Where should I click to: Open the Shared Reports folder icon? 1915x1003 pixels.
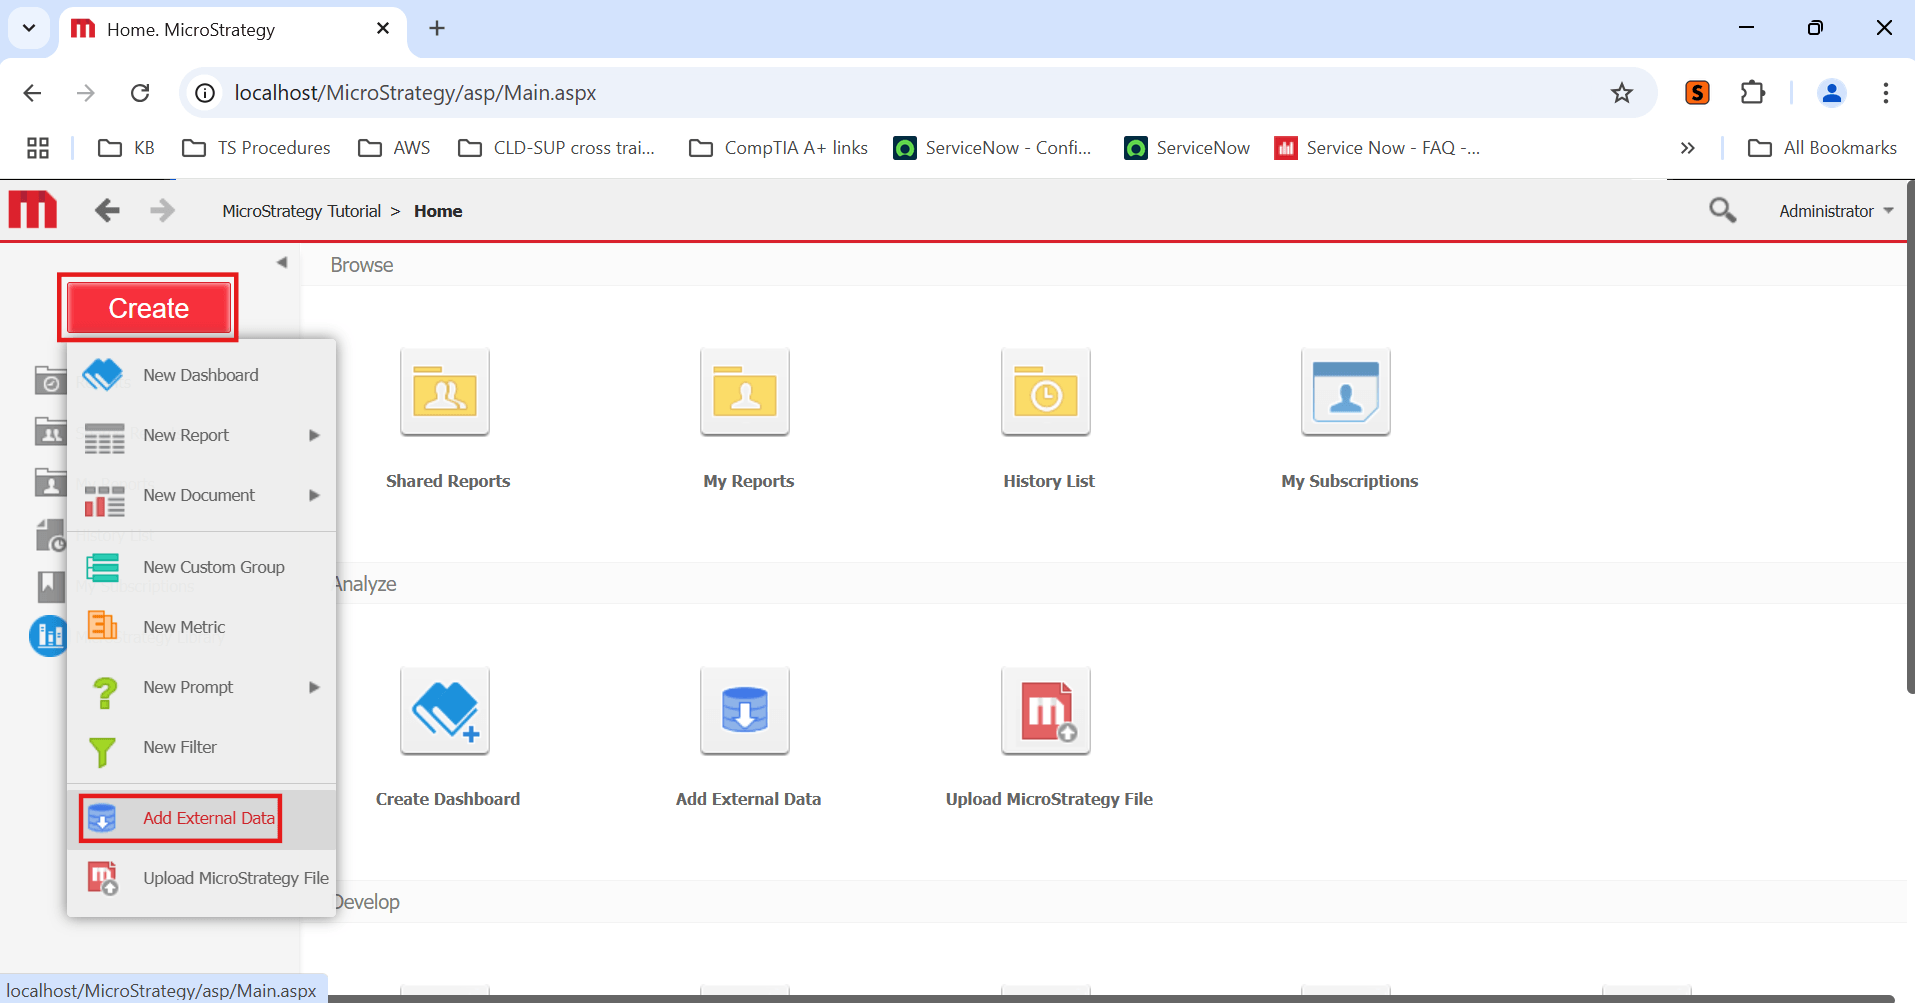click(x=445, y=392)
